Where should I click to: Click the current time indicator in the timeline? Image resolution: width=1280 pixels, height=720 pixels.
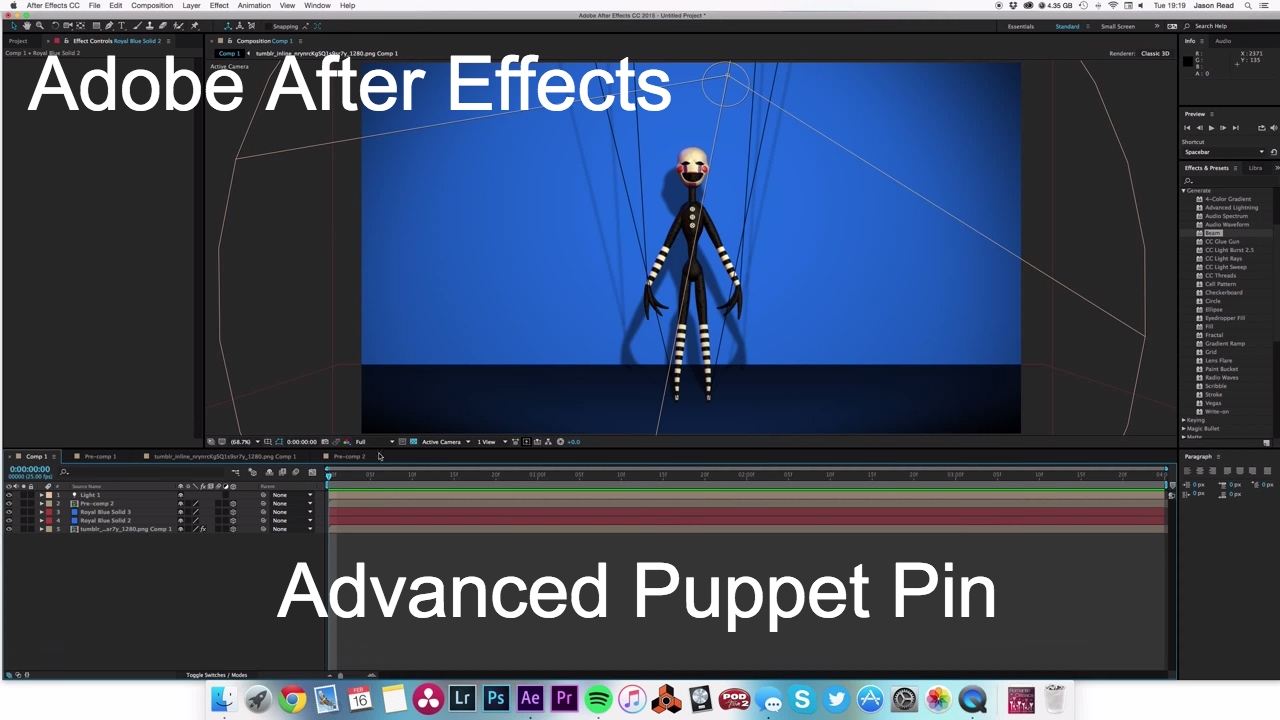click(329, 476)
